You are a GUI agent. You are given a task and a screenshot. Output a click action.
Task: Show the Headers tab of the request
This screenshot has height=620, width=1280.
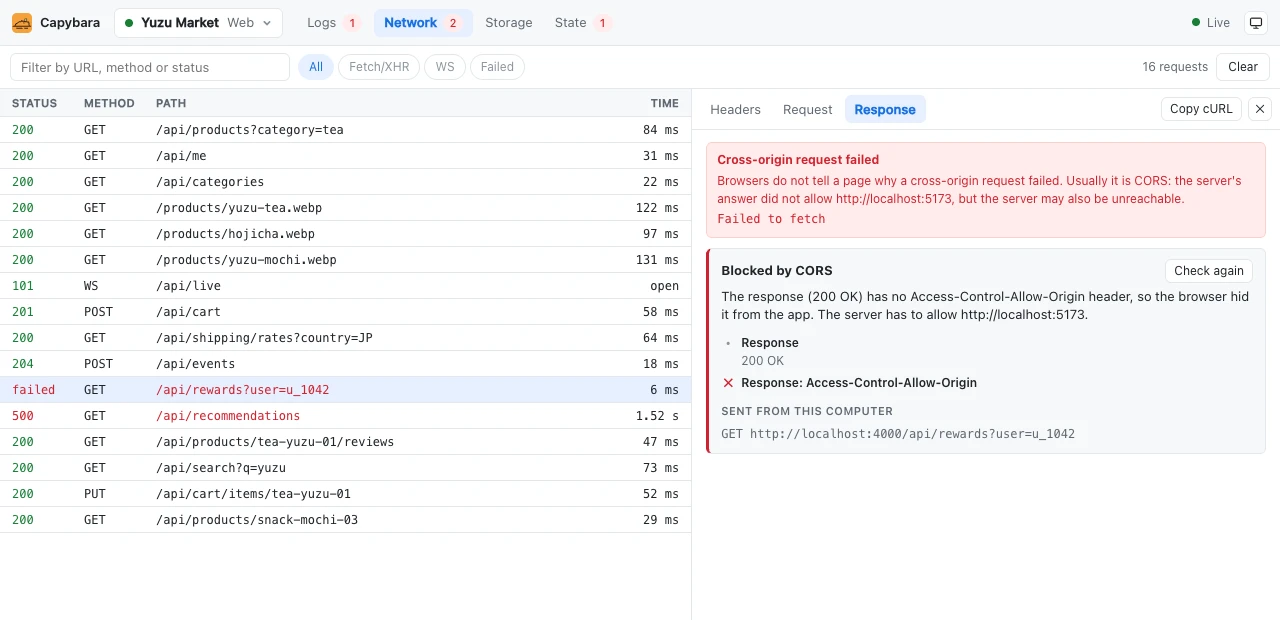(x=736, y=109)
